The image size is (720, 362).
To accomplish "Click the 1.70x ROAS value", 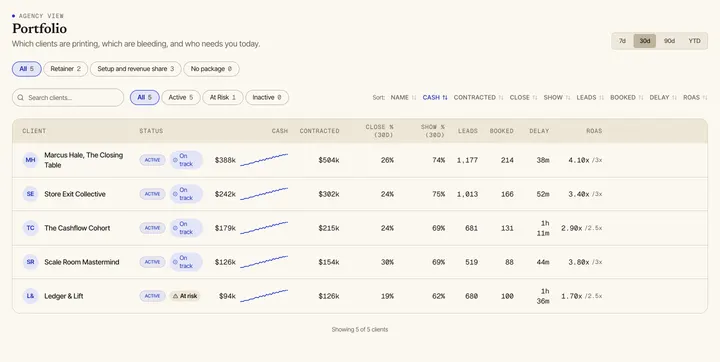I will point(572,296).
